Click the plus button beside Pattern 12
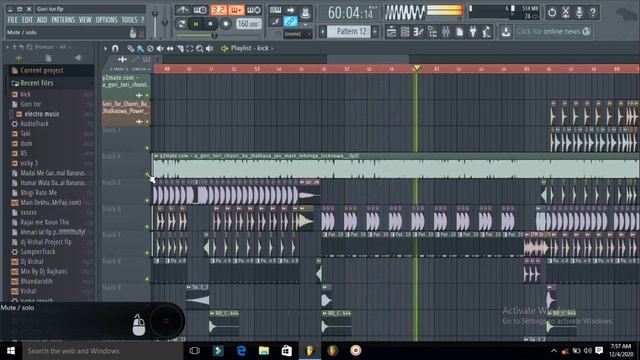Image resolution: width=640 pixels, height=360 pixels. (x=375, y=31)
